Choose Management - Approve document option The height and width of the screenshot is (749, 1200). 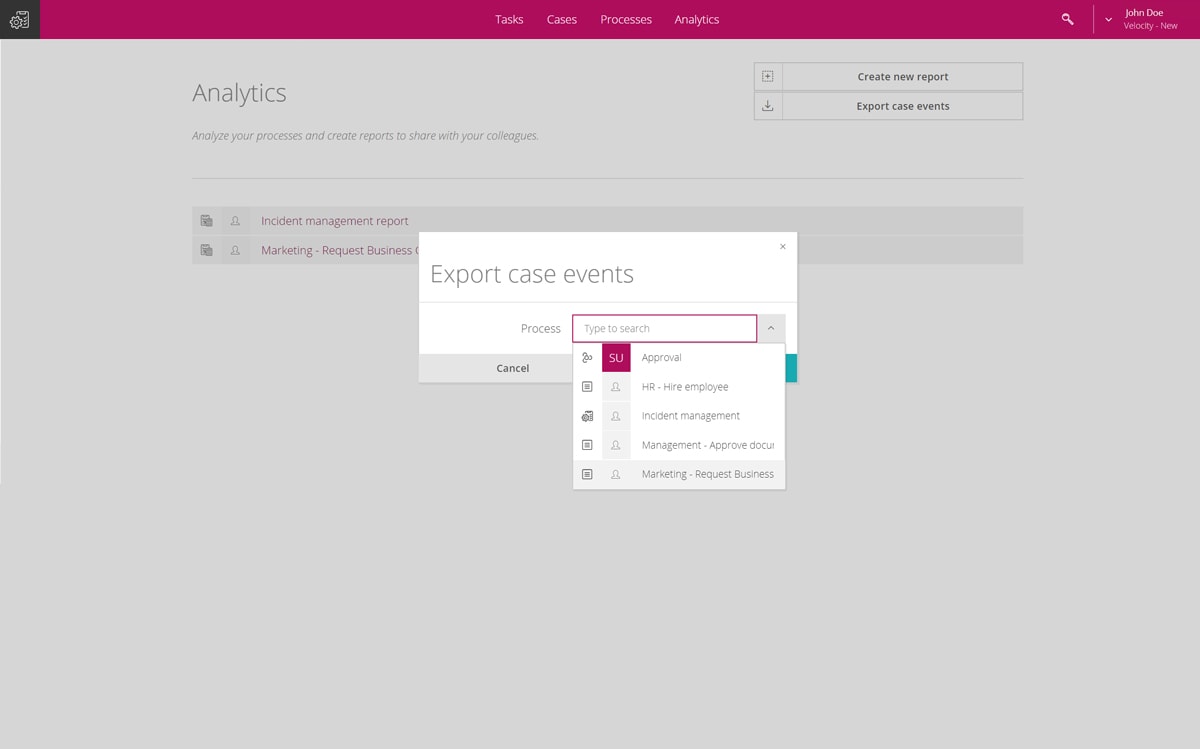pyautogui.click(x=707, y=445)
